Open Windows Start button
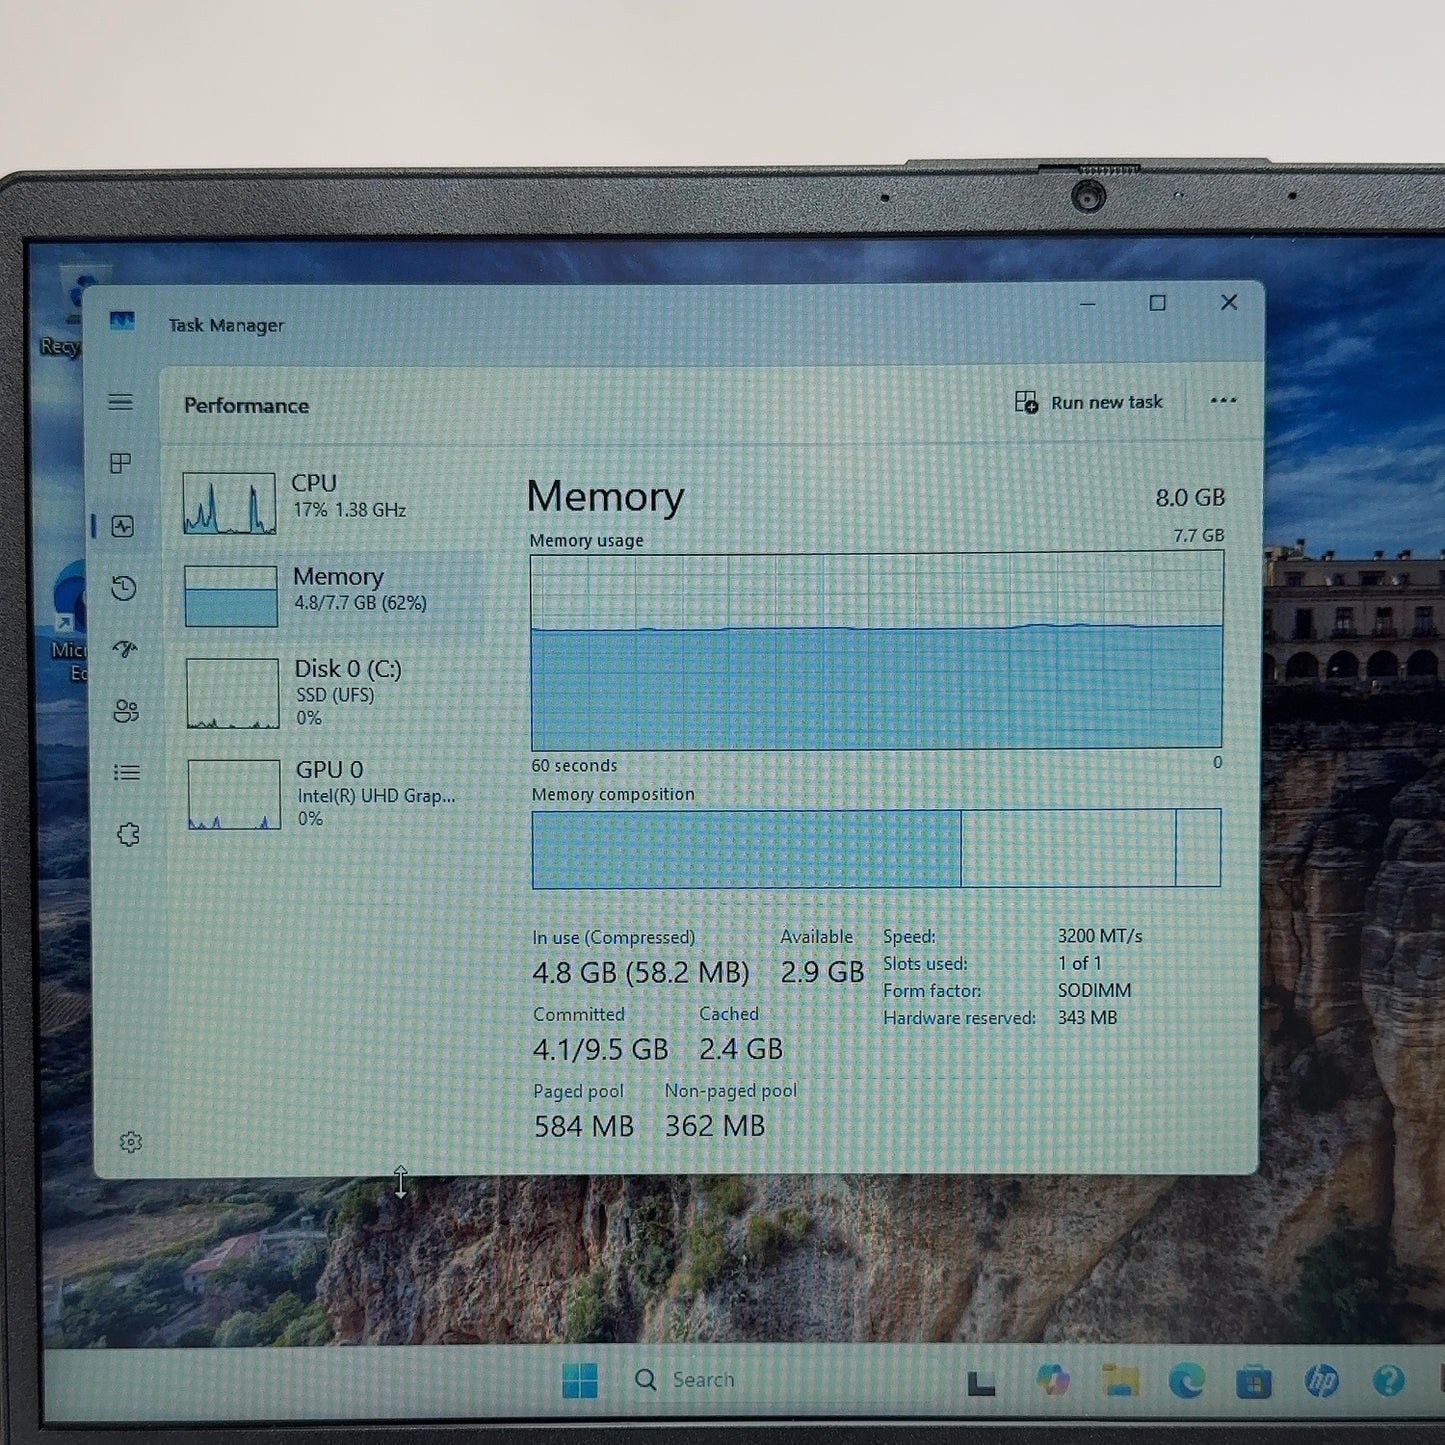 (x=580, y=1380)
